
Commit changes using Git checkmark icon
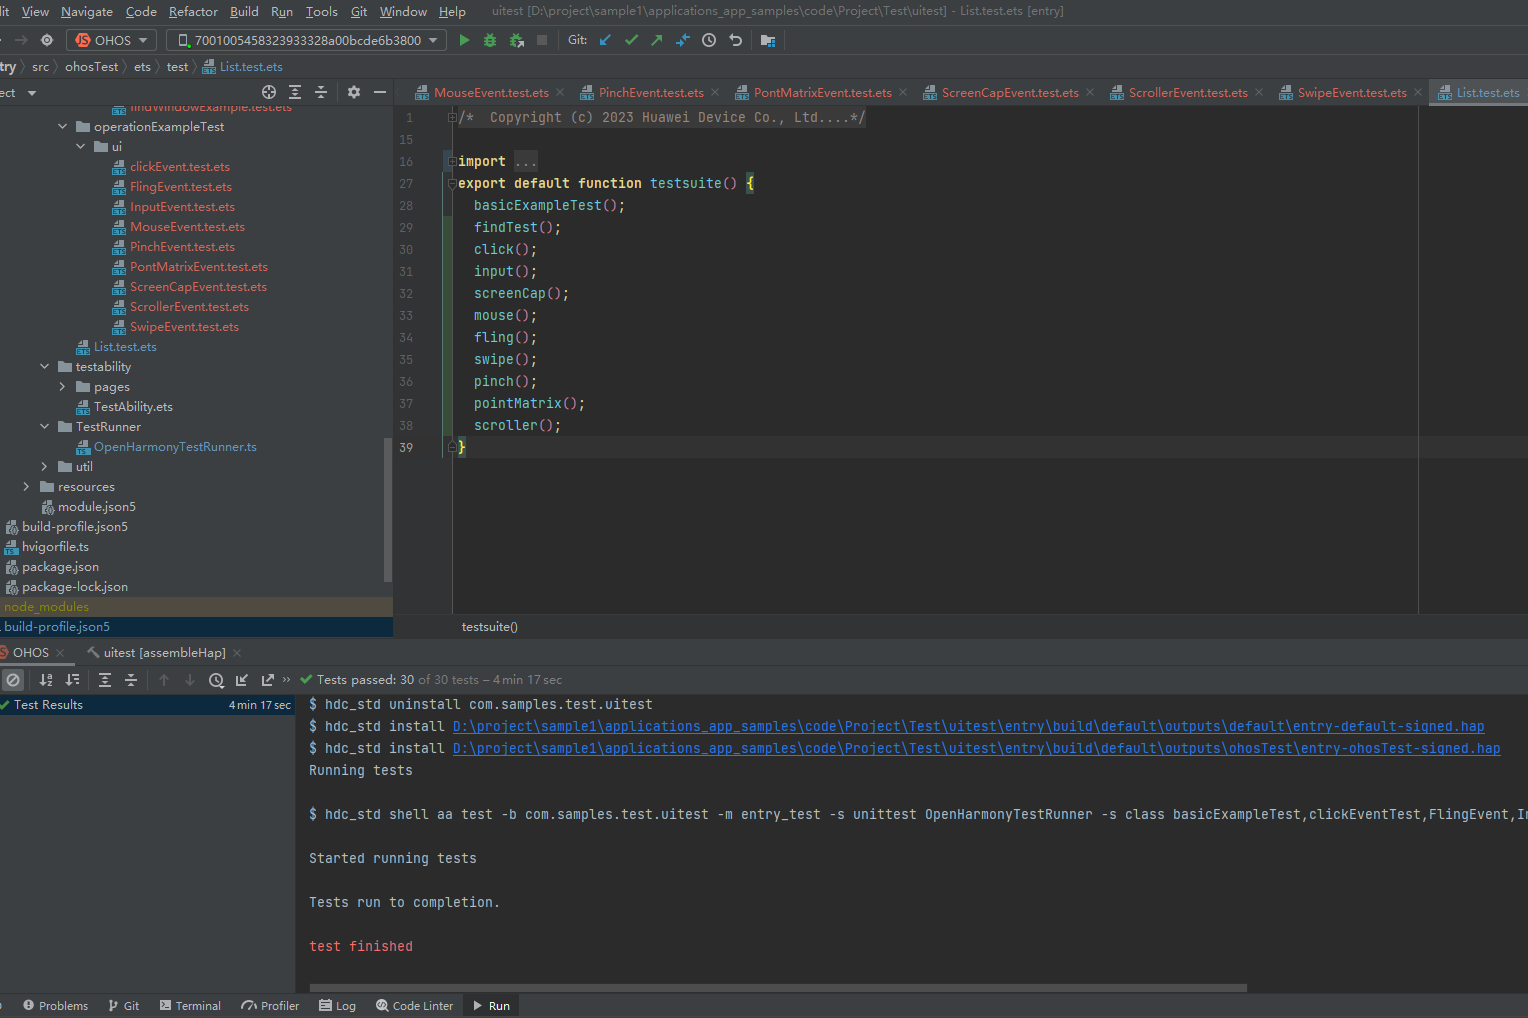tap(631, 40)
